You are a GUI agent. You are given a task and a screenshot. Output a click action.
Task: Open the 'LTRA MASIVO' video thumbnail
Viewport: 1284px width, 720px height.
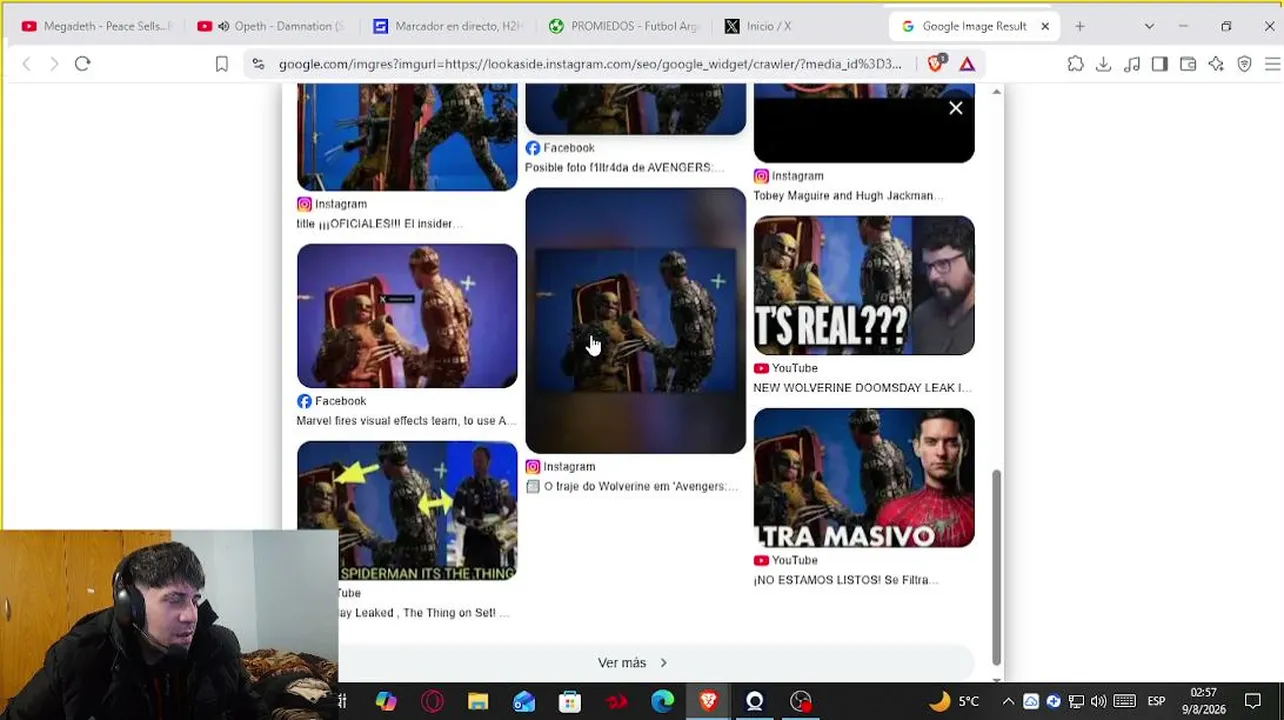click(864, 478)
